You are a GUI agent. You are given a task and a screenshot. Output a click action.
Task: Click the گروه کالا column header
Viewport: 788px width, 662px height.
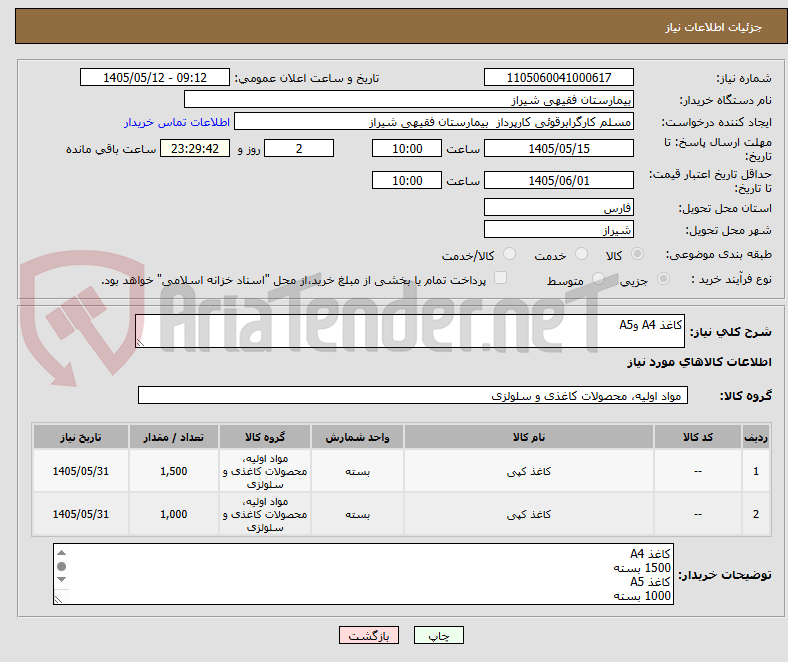click(265, 436)
